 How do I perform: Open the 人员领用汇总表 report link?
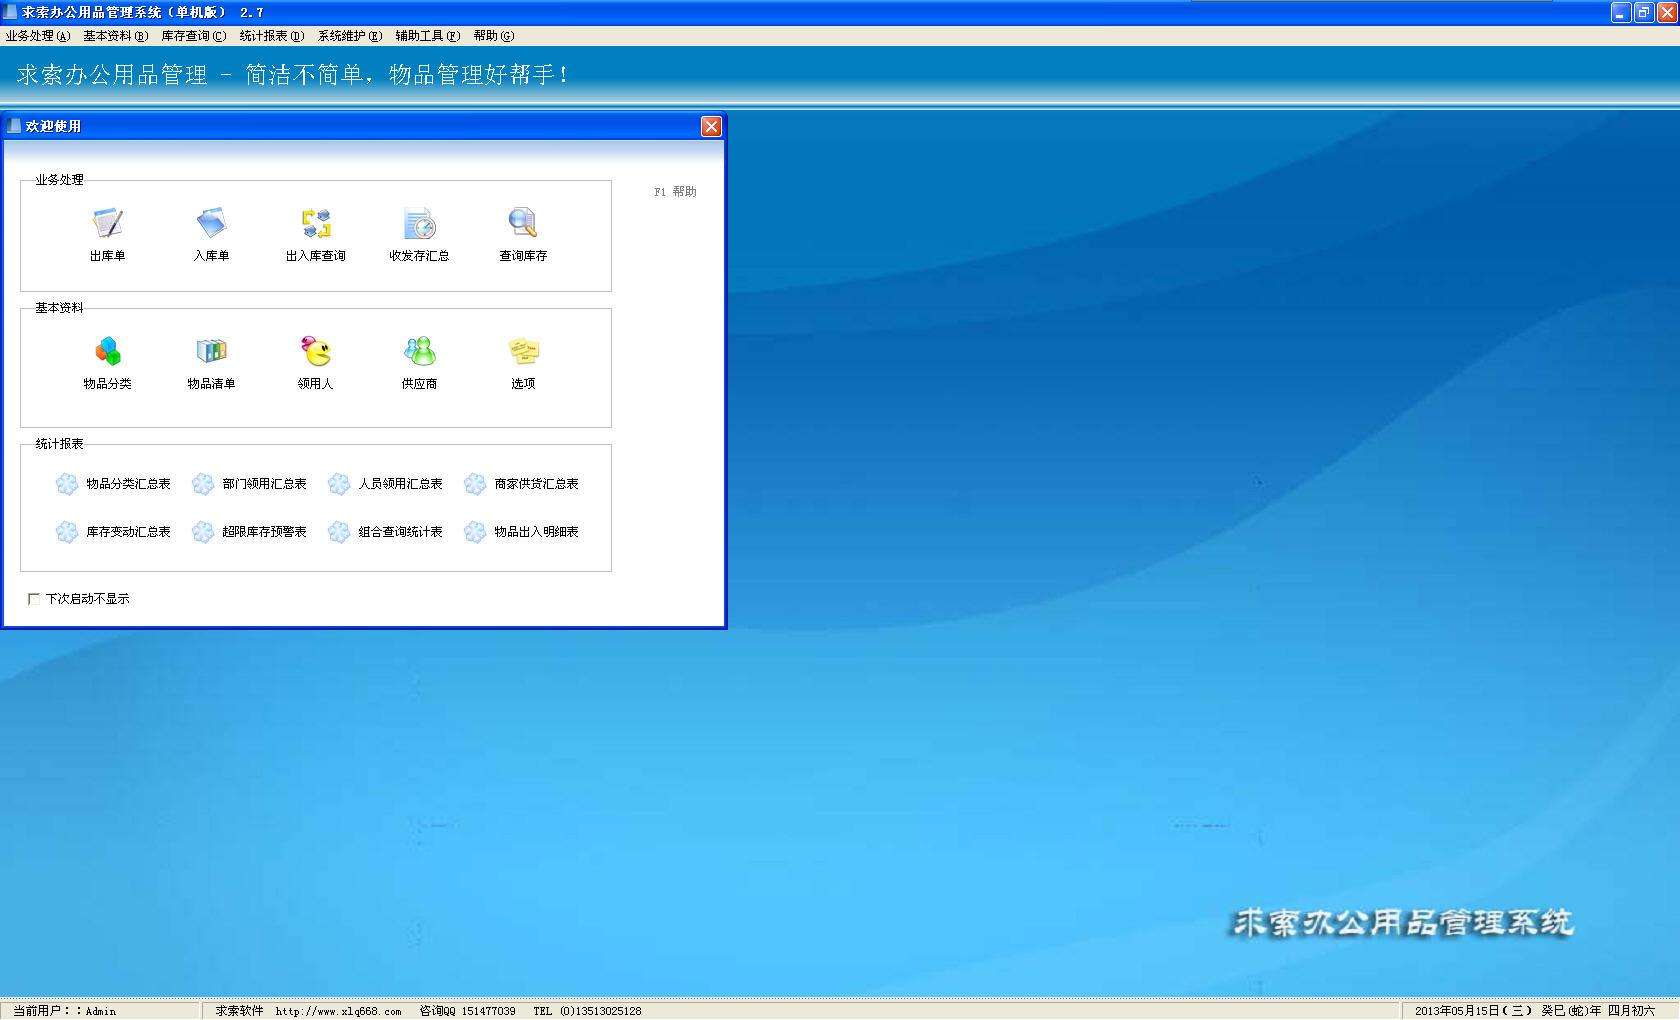pos(400,484)
